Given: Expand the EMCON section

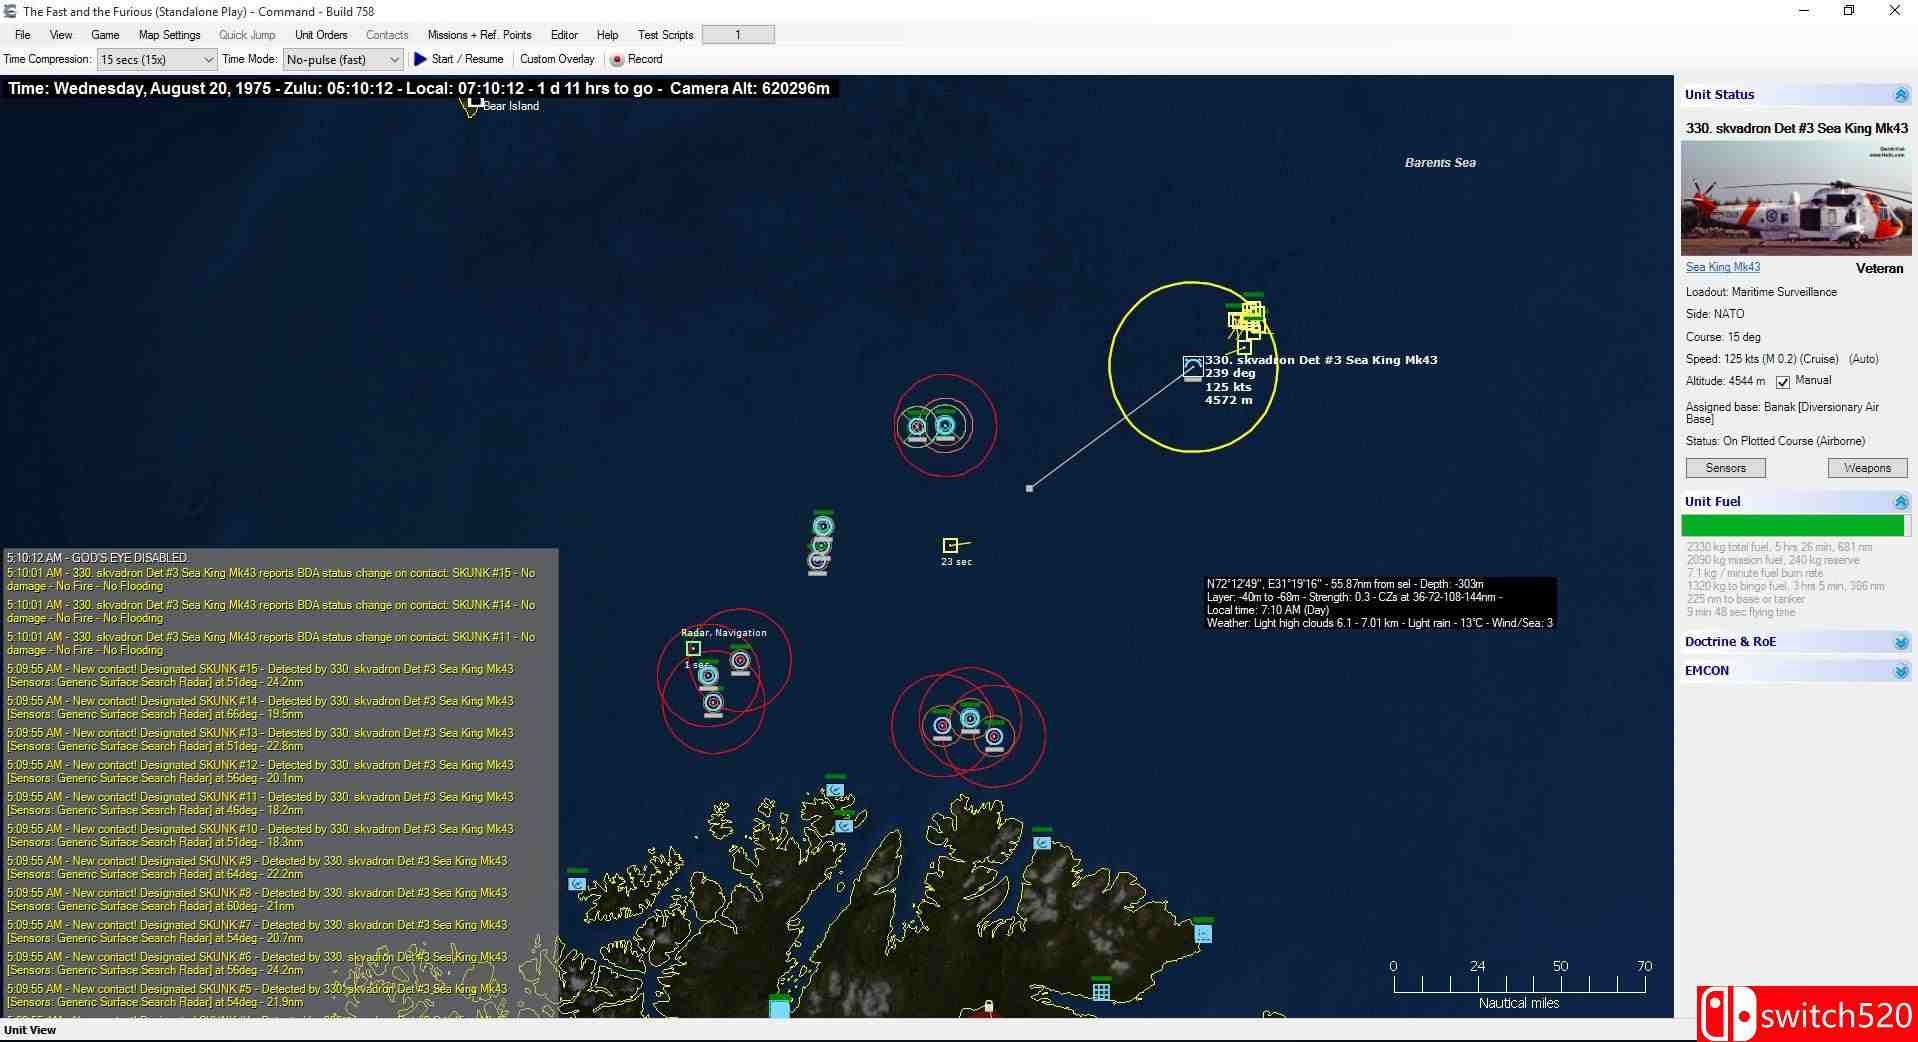Looking at the screenshot, I should pyautogui.click(x=1900, y=671).
